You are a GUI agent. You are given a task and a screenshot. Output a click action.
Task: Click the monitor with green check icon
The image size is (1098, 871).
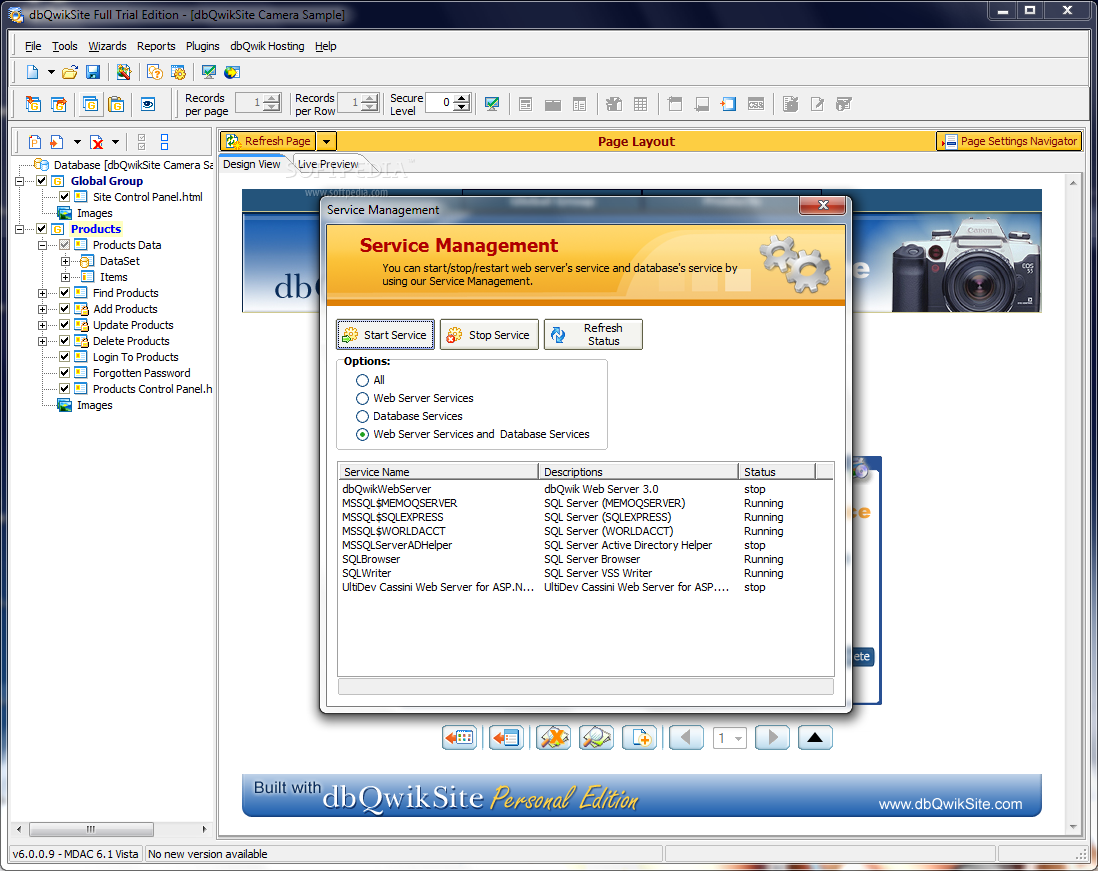point(209,72)
